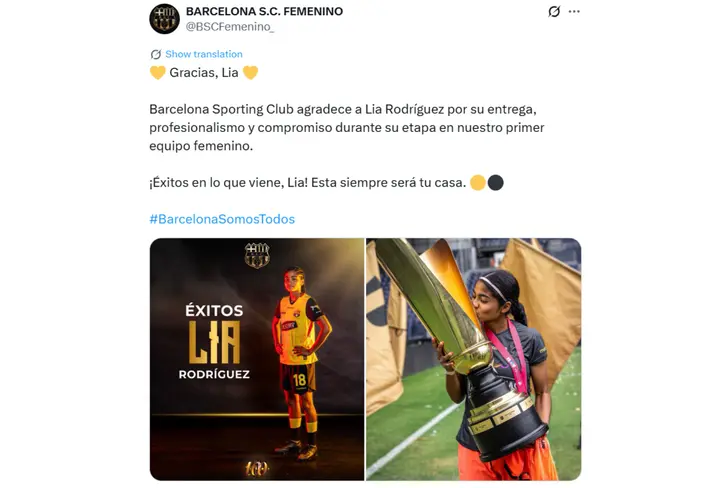Click the paragraph starting Barcelona Sporting Club agradece
Viewport: 728px width, 488px height.
346,127
